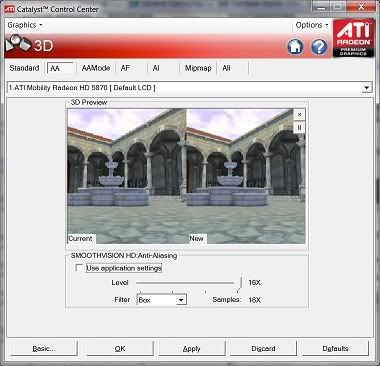Pause the 3D preview animation
Viewport: 380px width, 366px height.
[299, 128]
